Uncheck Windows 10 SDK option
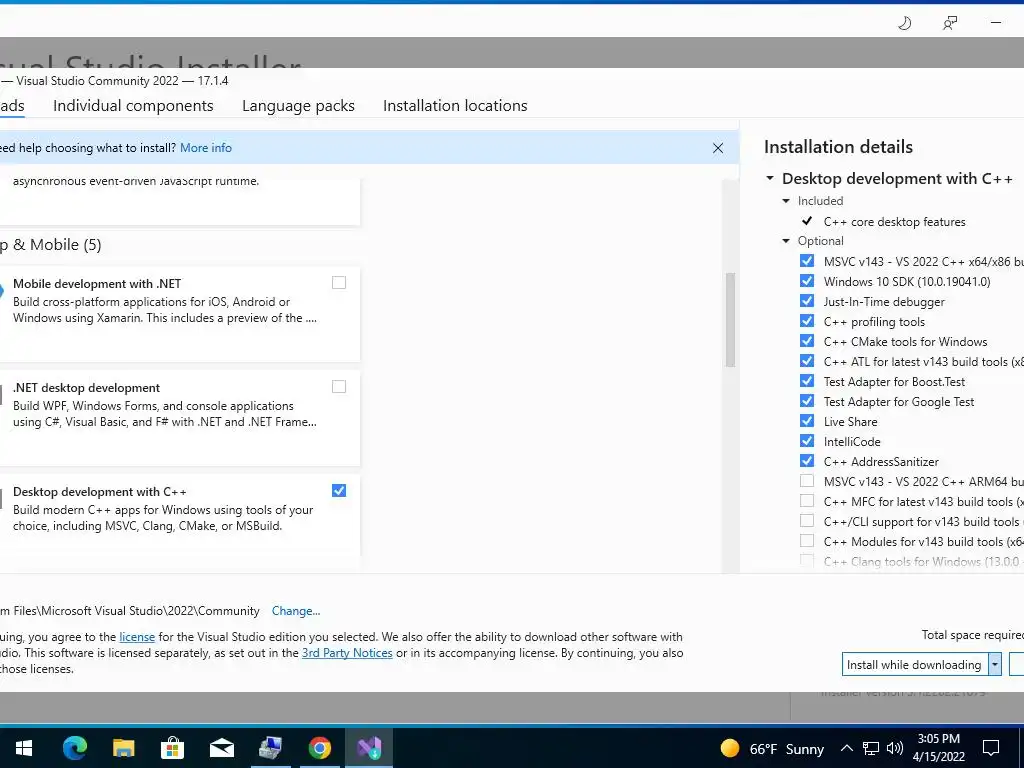This screenshot has height=768, width=1024. pos(807,281)
